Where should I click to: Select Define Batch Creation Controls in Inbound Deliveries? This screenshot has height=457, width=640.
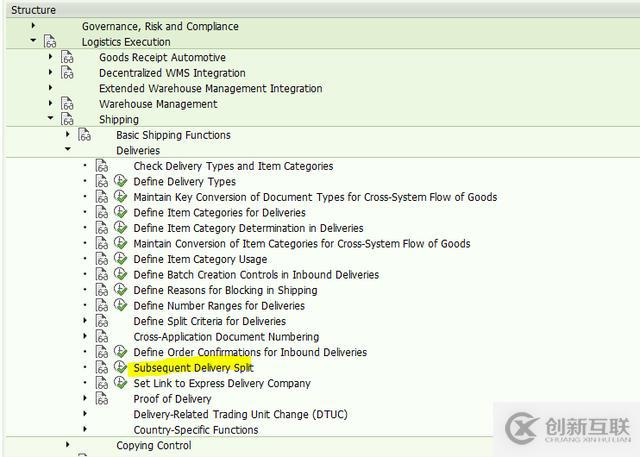coord(256,275)
